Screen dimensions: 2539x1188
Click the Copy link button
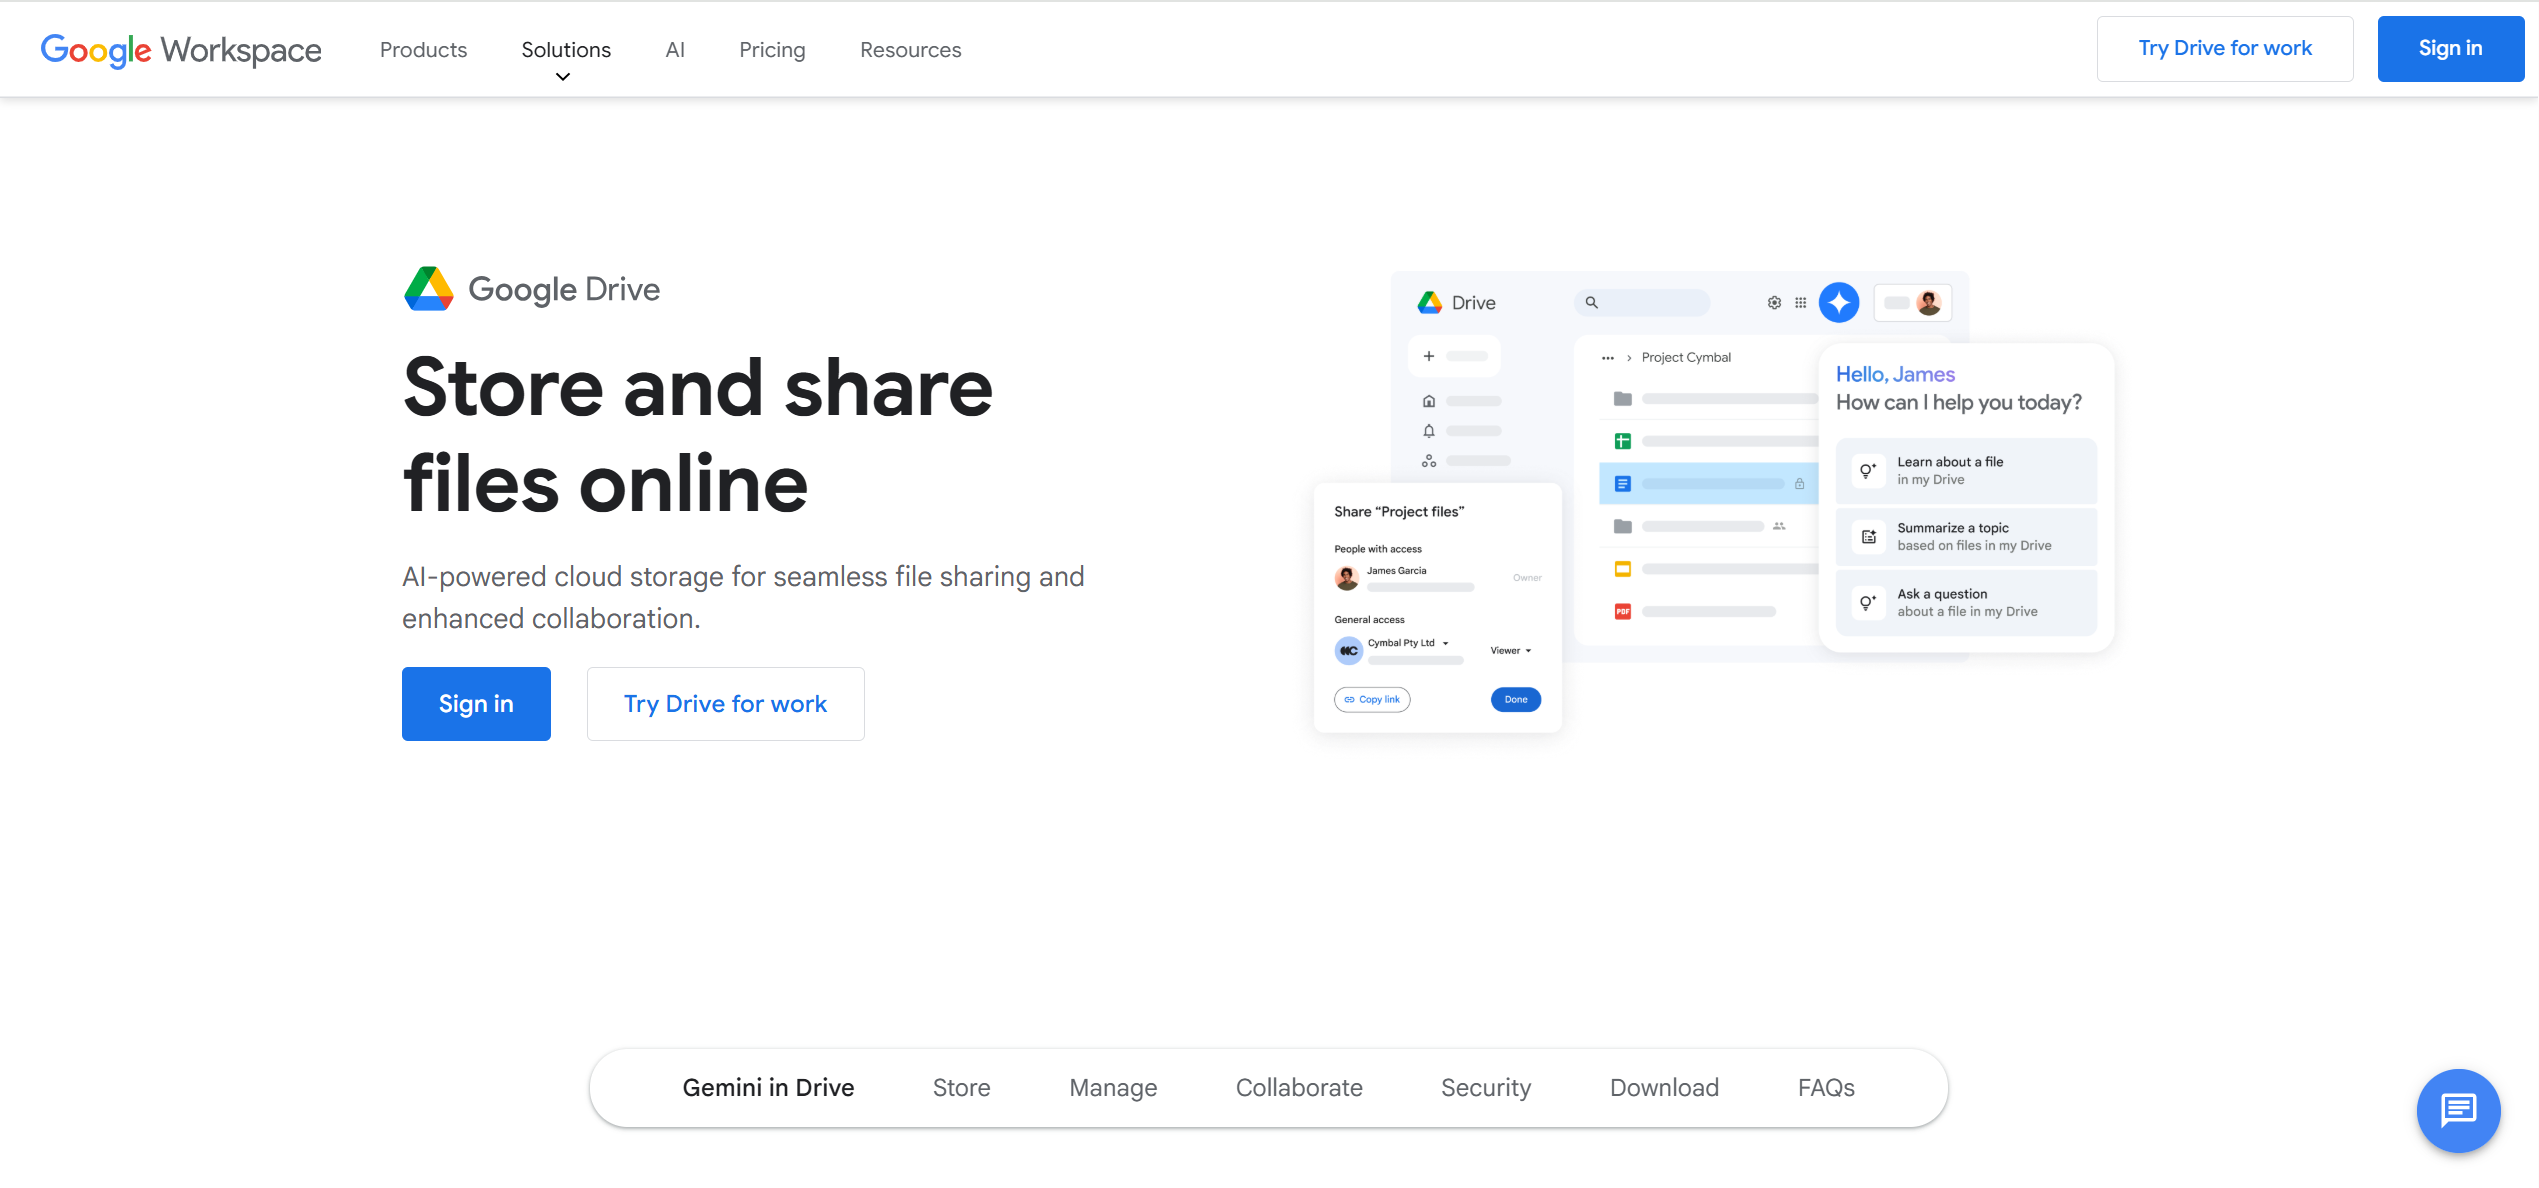(1372, 700)
